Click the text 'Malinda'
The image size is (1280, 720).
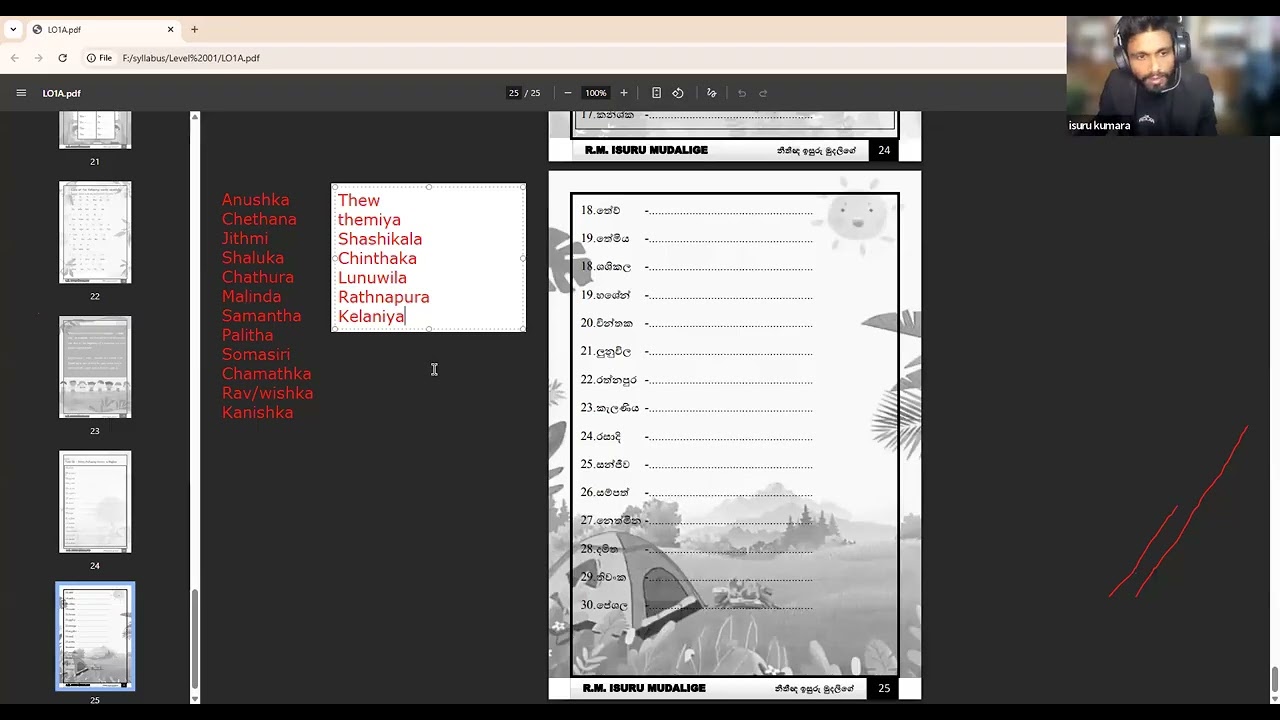click(x=252, y=296)
